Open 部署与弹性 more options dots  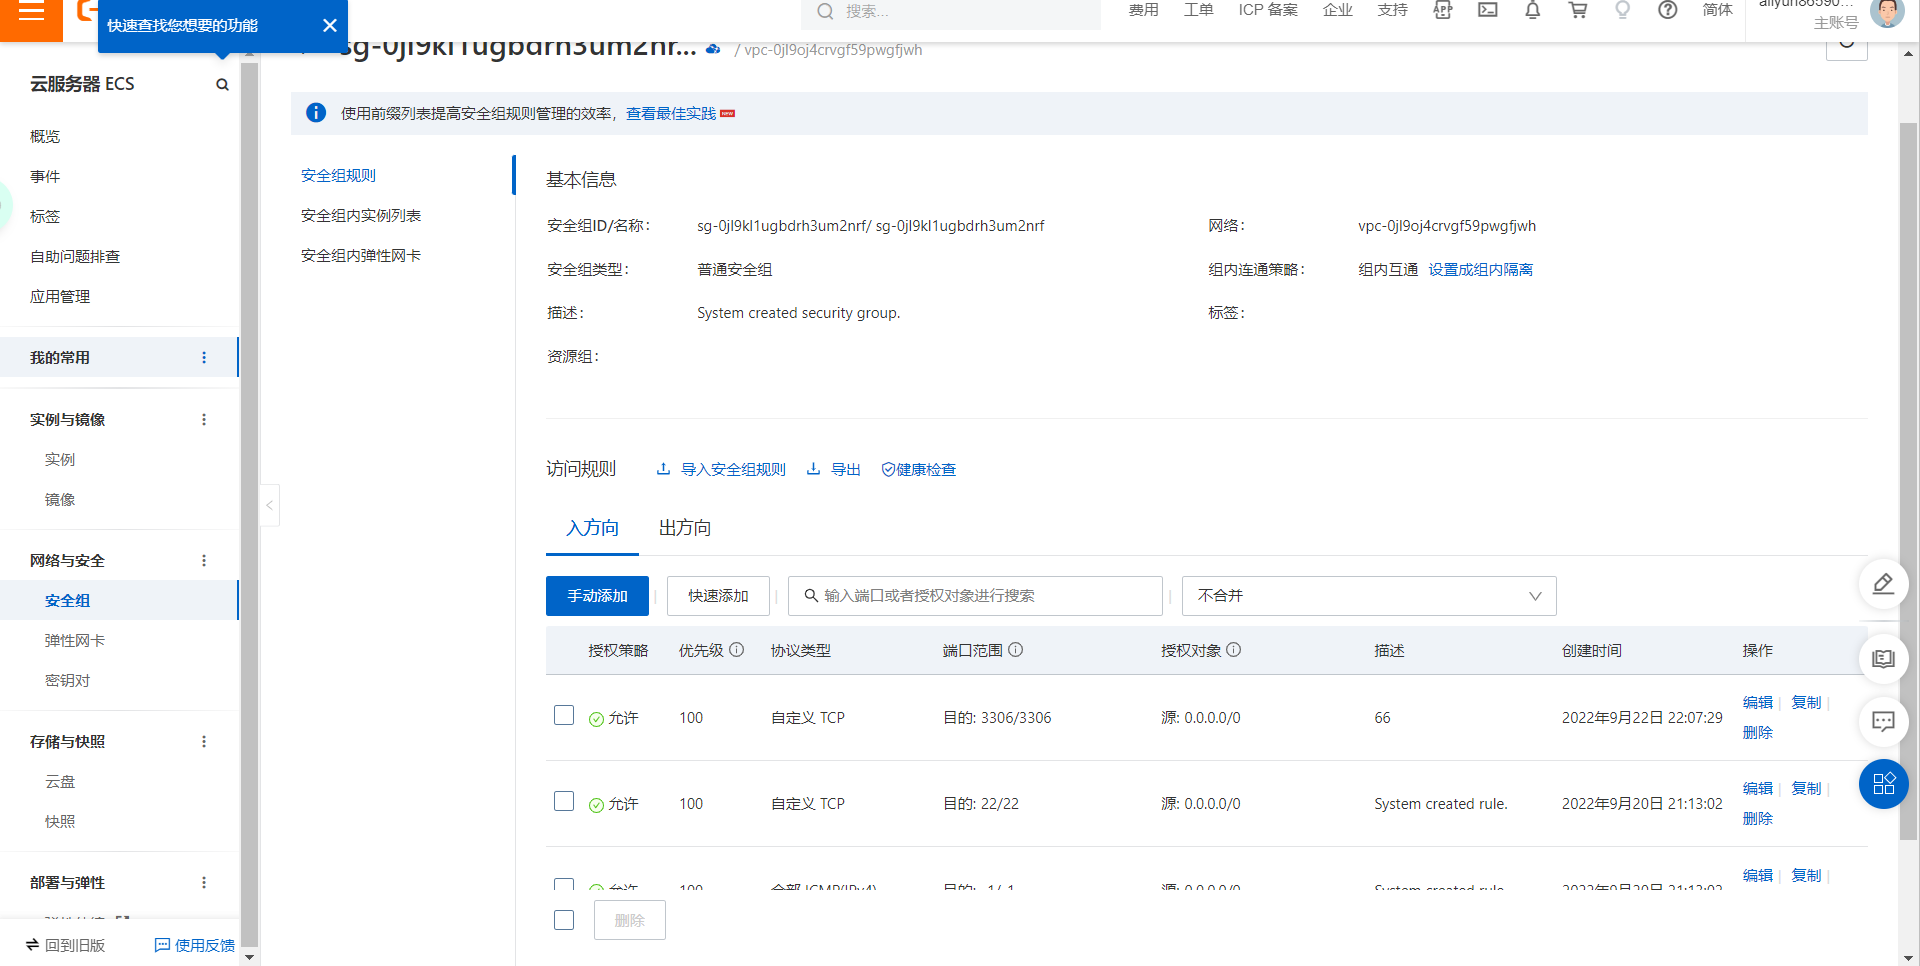(x=204, y=883)
